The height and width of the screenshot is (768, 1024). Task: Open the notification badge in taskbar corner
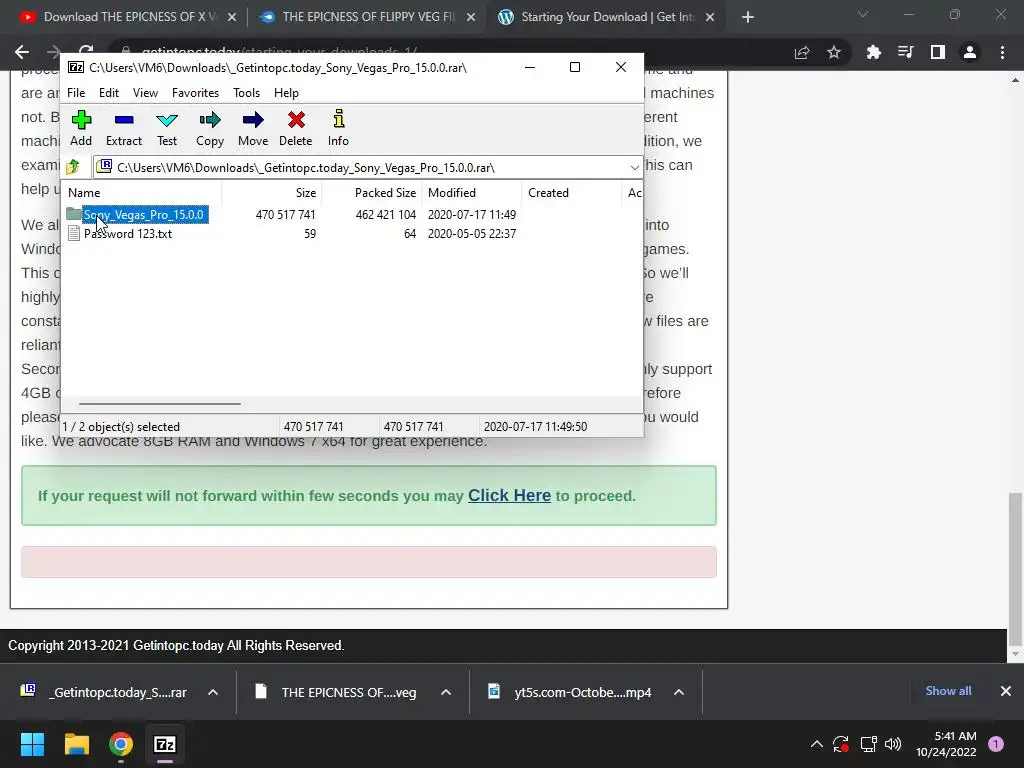coord(996,744)
